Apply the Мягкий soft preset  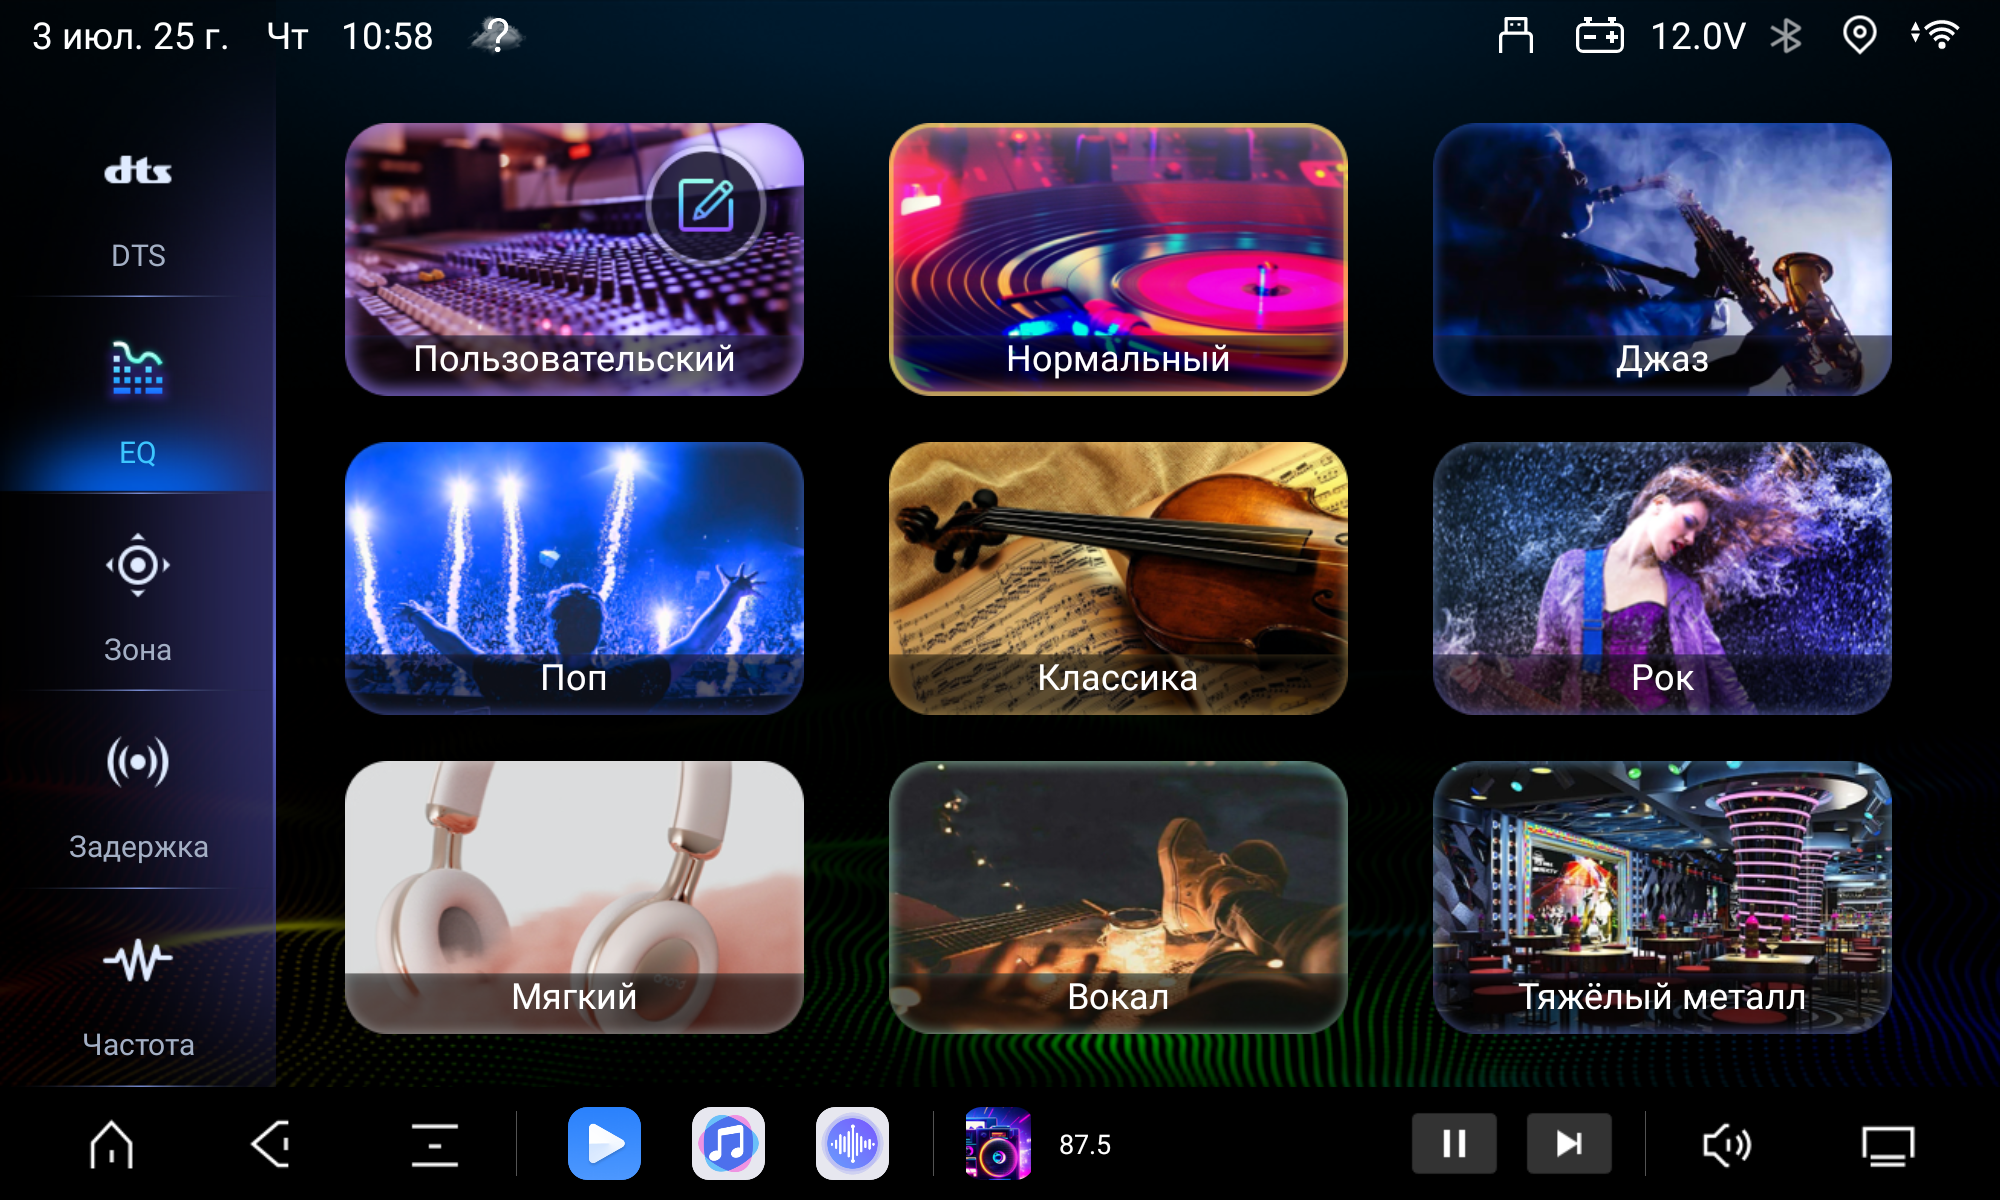click(574, 897)
